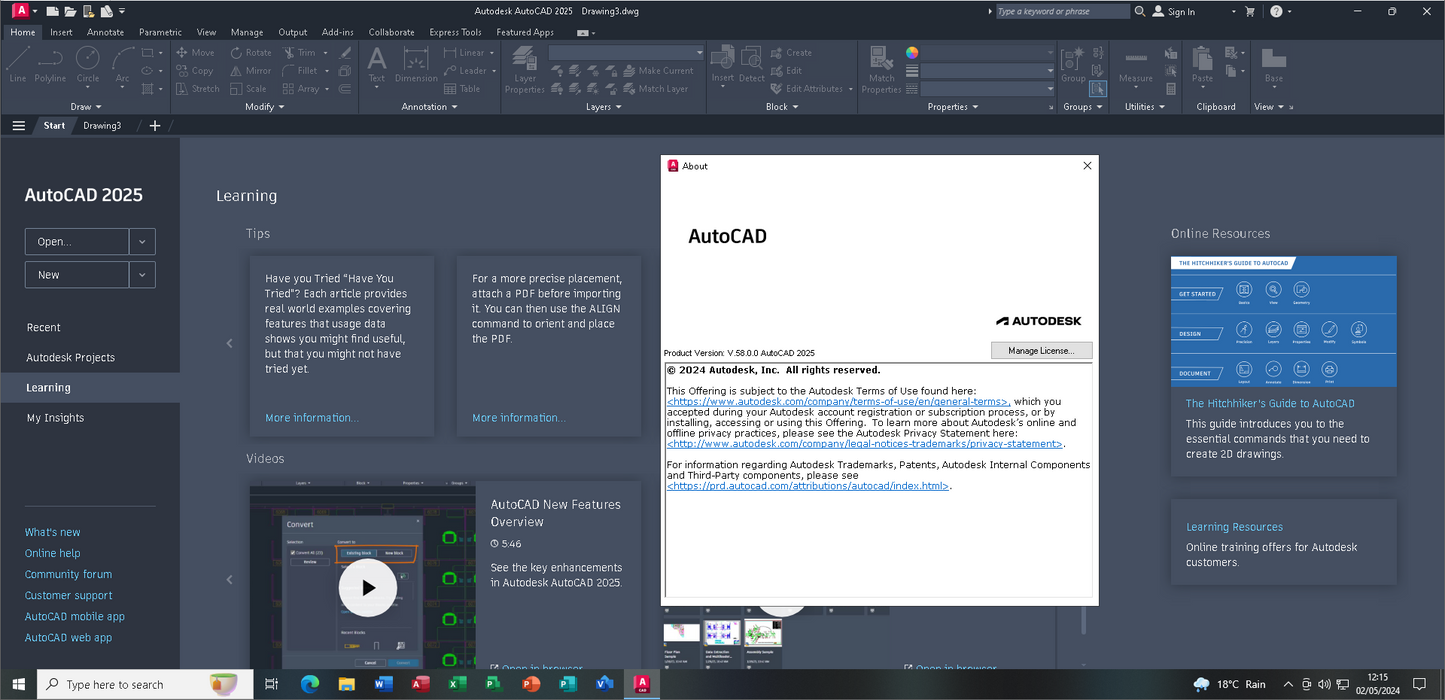This screenshot has height=700, width=1445.
Task: Expand the Draw panel dropdown
Action: point(85,107)
